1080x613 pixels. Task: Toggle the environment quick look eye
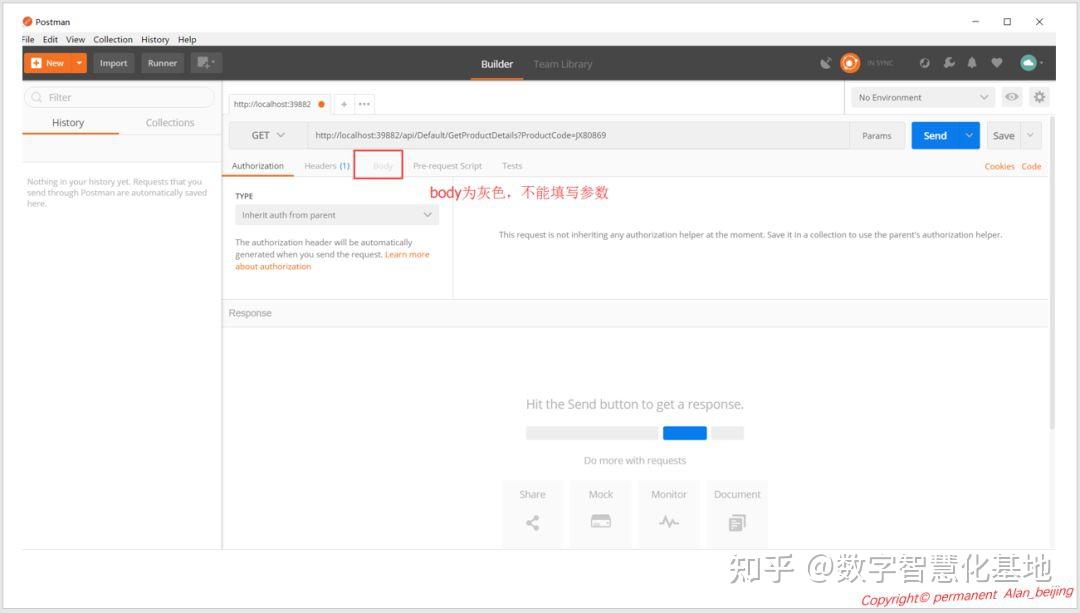point(1012,96)
